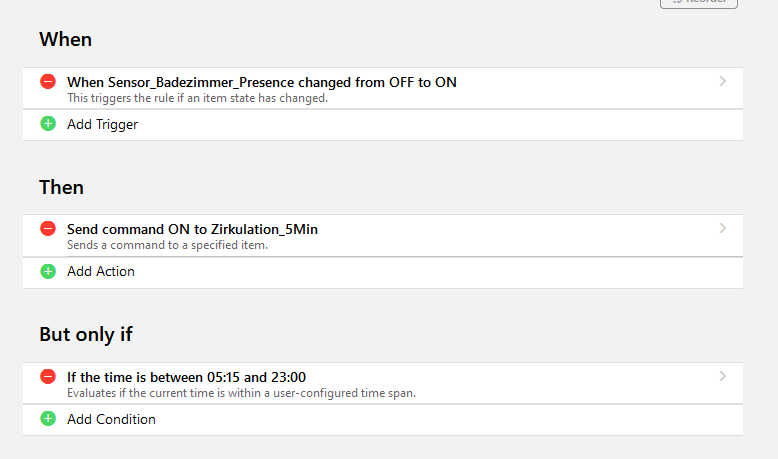Click the Add Action label
The width and height of the screenshot is (778, 459).
[100, 271]
